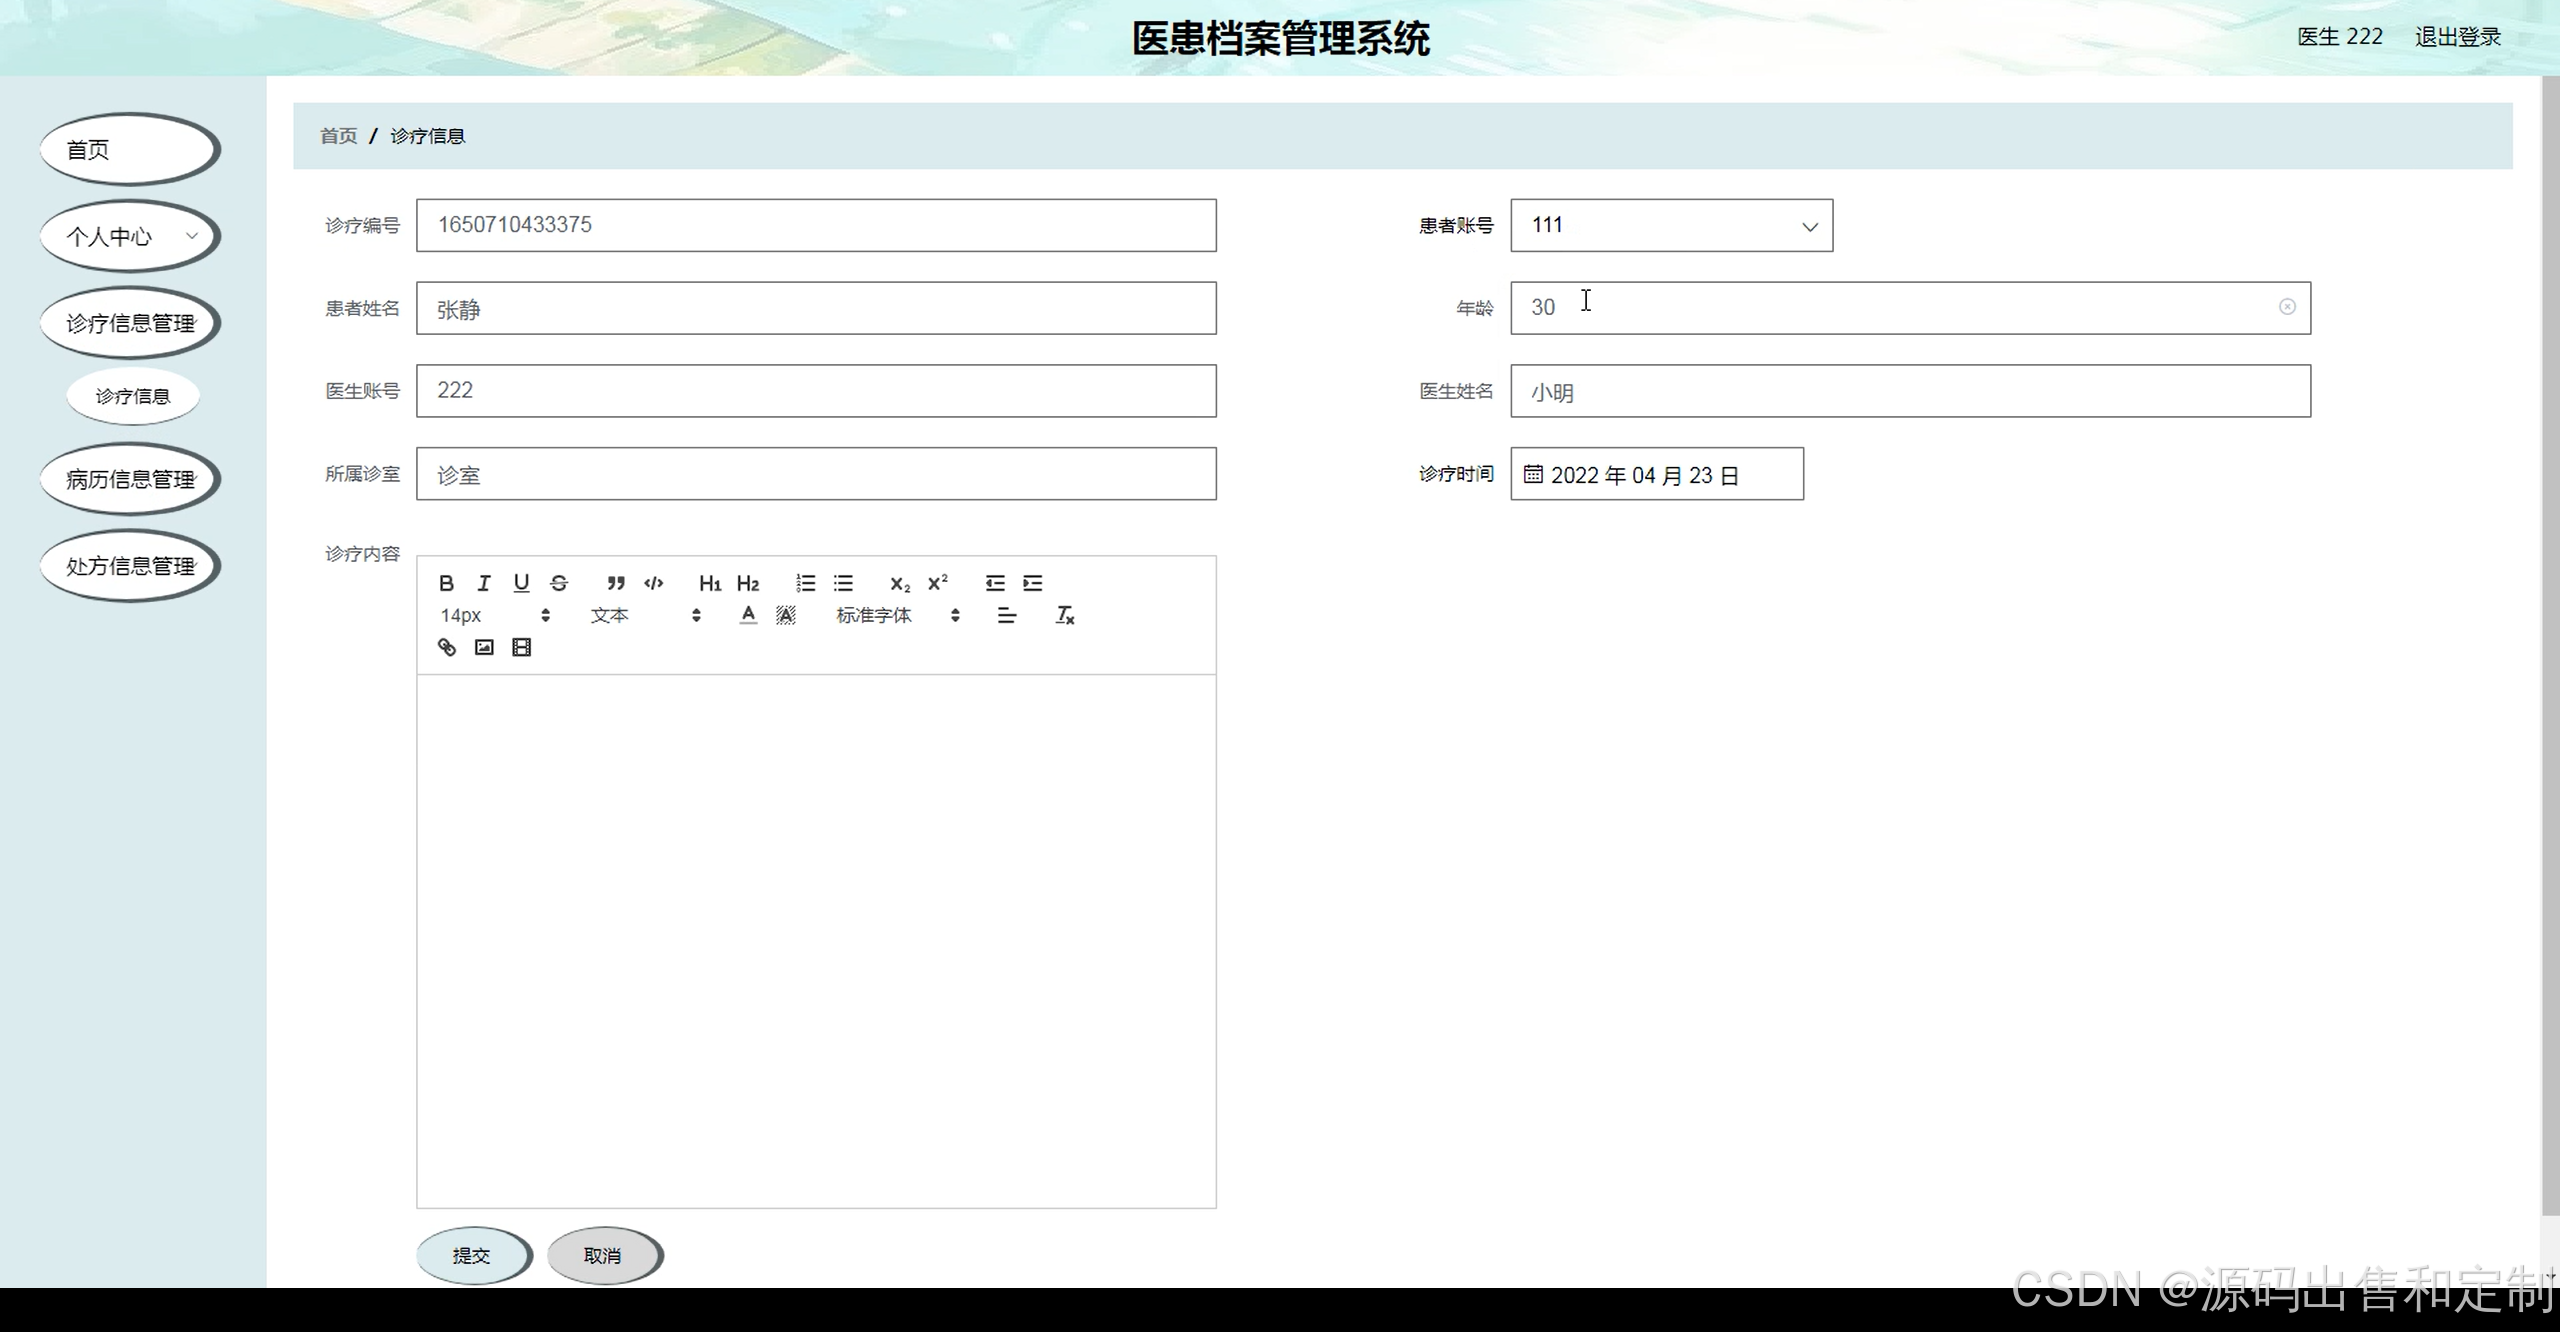The height and width of the screenshot is (1332, 2560).
Task: Insert a blockquote via the quote icon
Action: point(616,583)
